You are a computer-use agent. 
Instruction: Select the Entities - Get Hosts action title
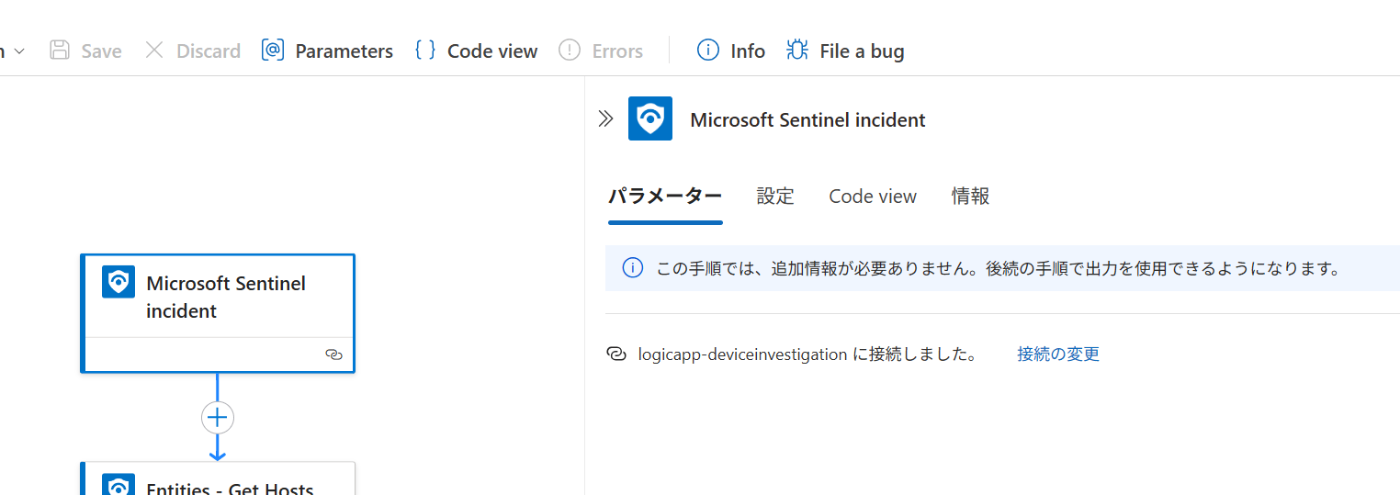coord(230,489)
